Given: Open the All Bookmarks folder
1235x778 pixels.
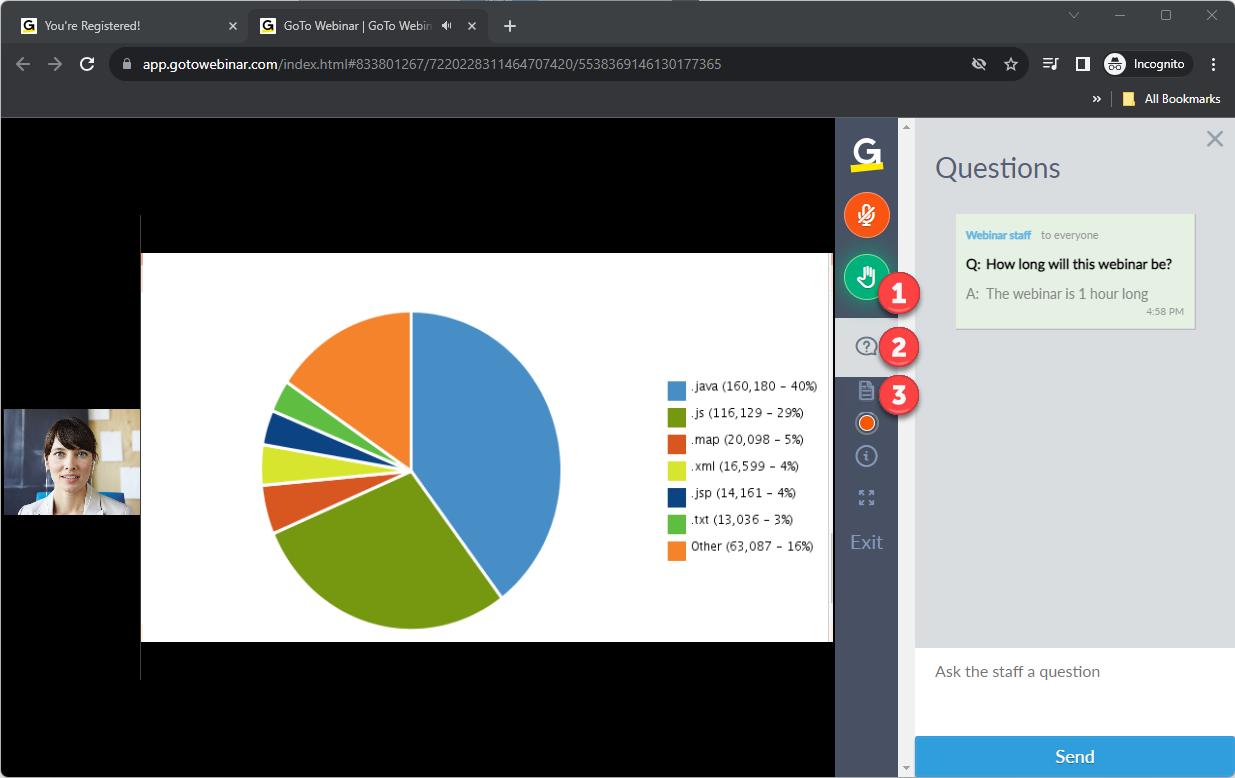Looking at the screenshot, I should tap(1171, 99).
